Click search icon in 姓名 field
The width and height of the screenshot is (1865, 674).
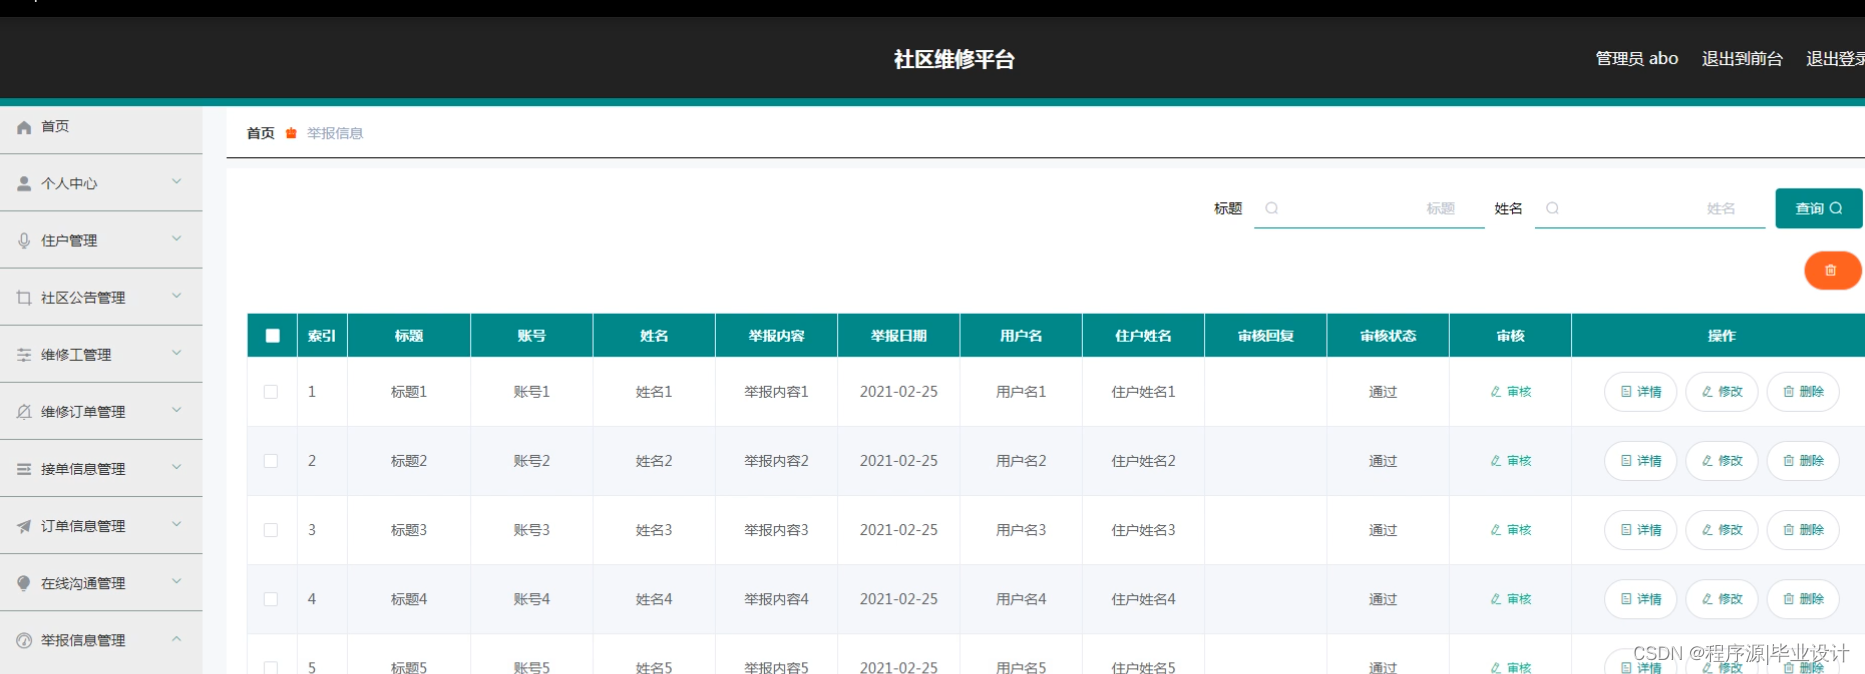click(1553, 208)
